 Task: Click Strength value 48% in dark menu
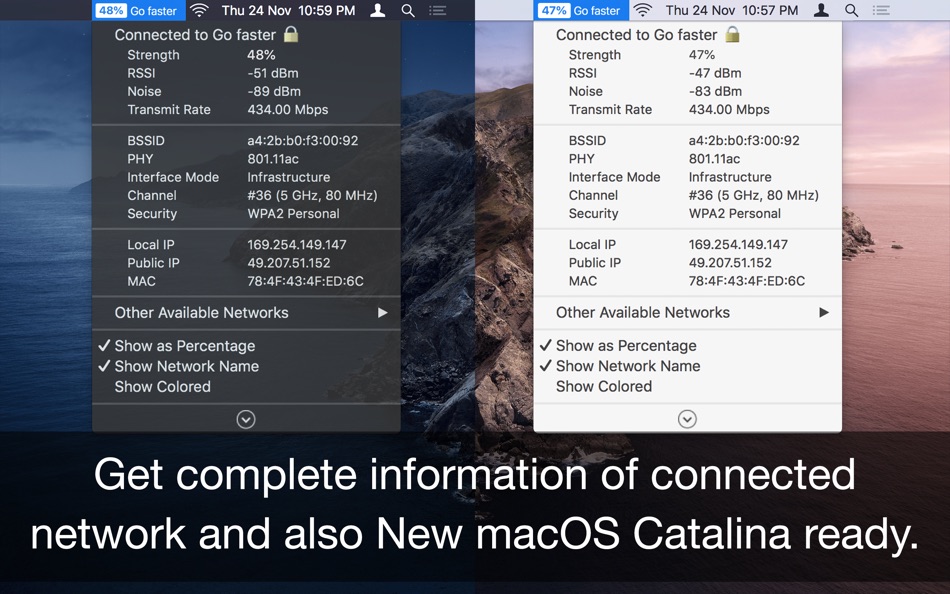261,55
